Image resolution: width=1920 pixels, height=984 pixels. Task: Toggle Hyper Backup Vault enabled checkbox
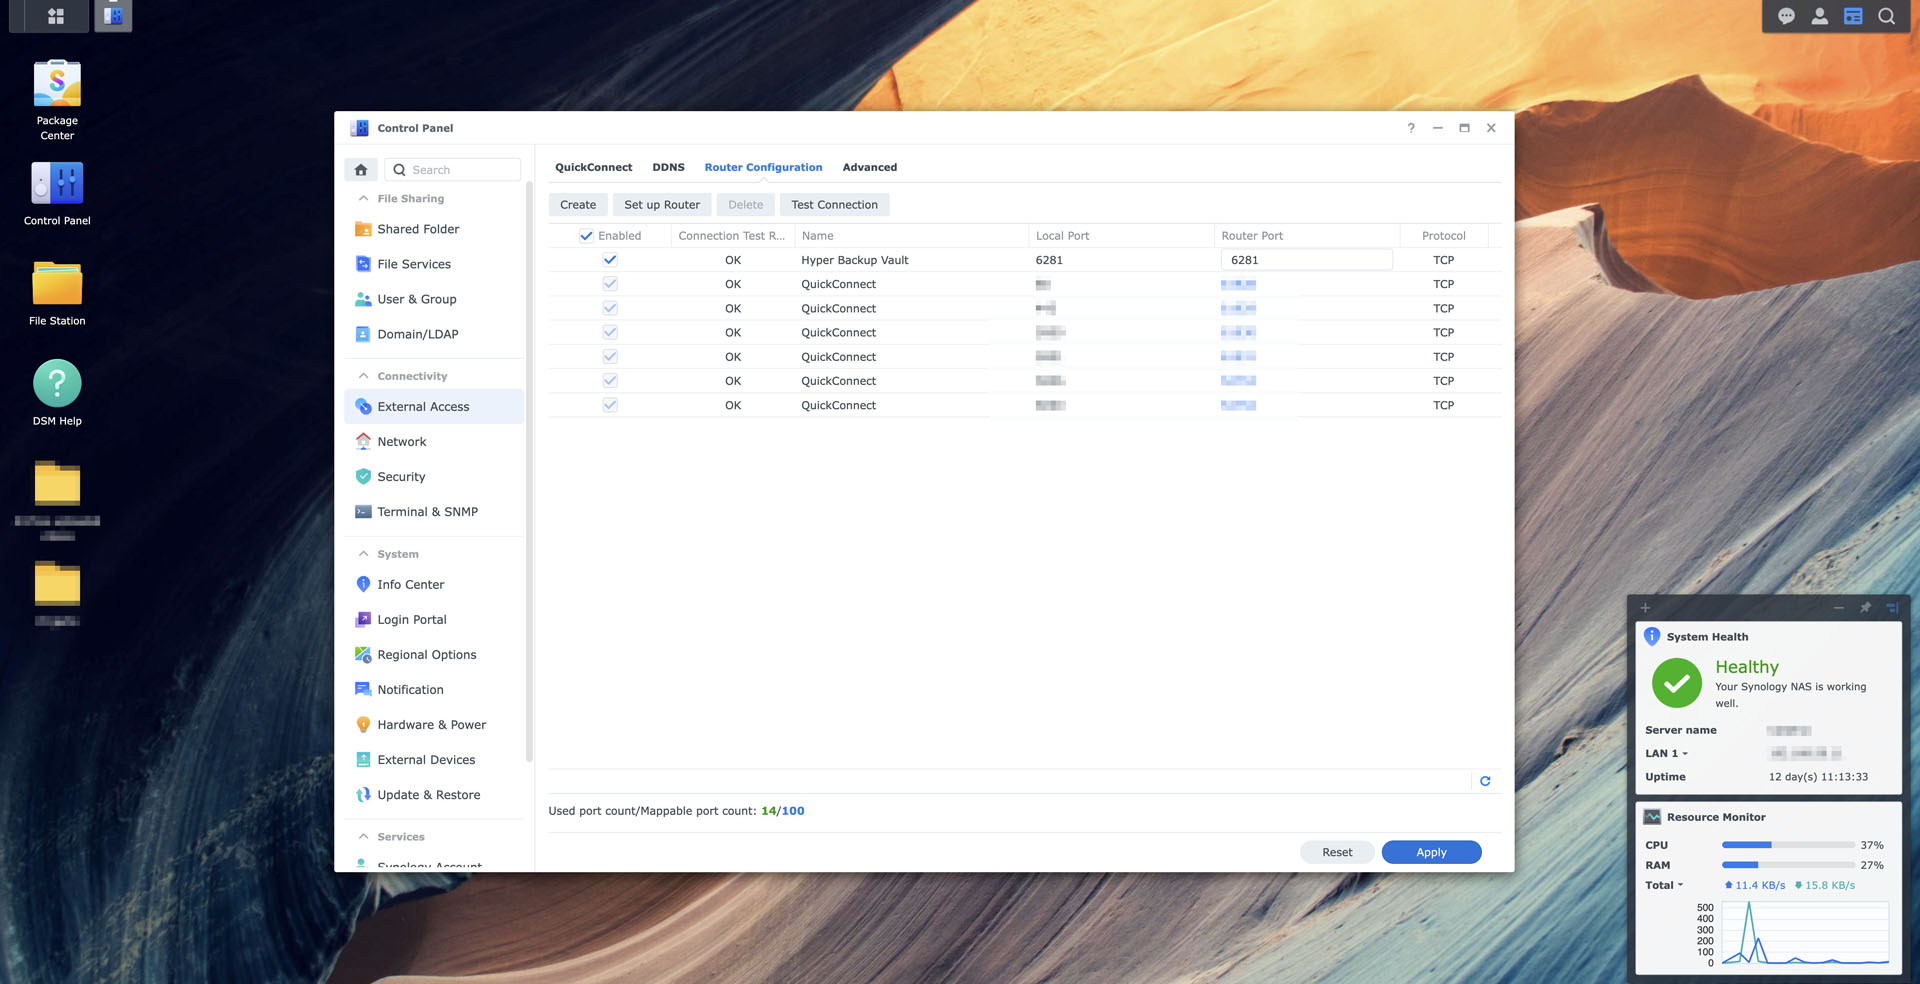[610, 260]
